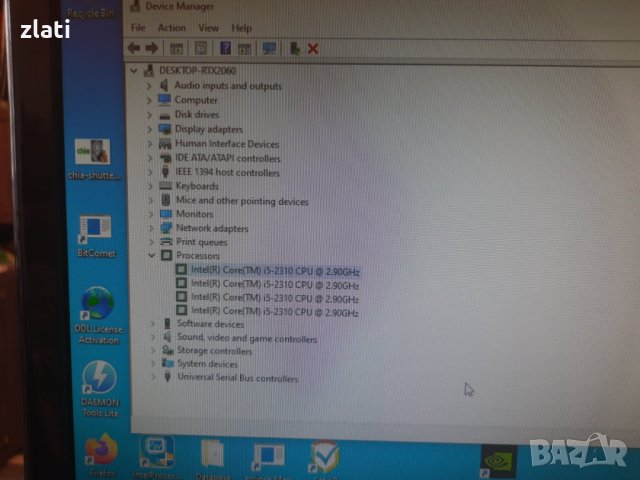
Task: Open the Action menu
Action: [x=172, y=28]
